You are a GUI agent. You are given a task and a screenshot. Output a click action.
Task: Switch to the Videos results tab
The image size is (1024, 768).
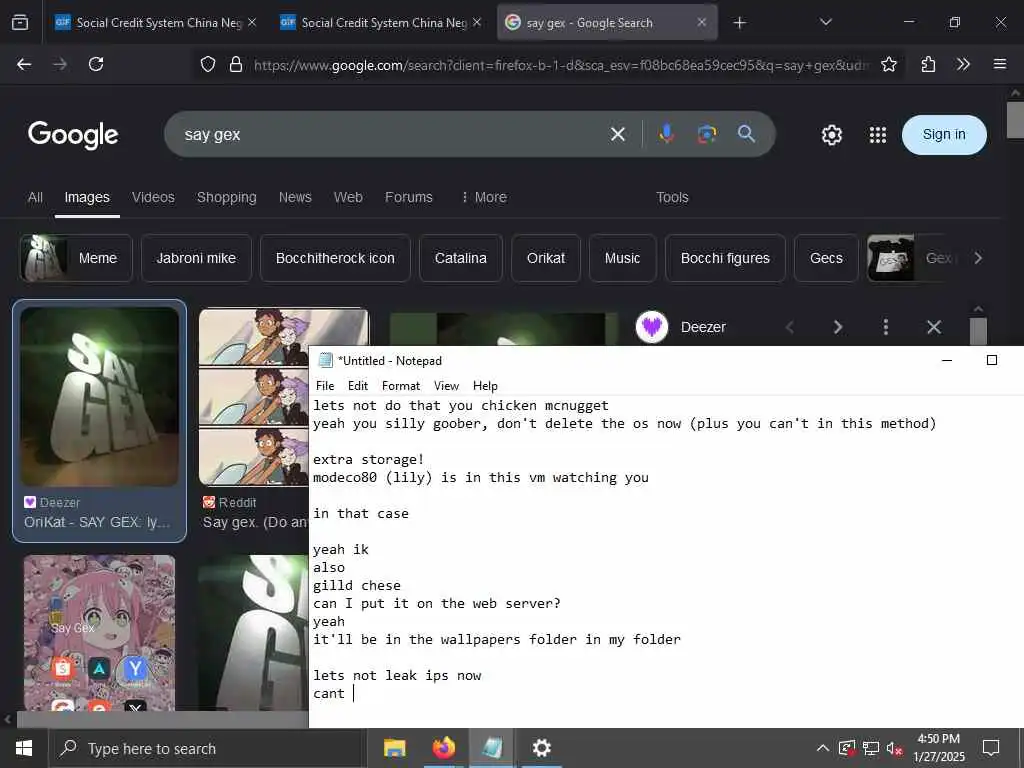point(153,197)
